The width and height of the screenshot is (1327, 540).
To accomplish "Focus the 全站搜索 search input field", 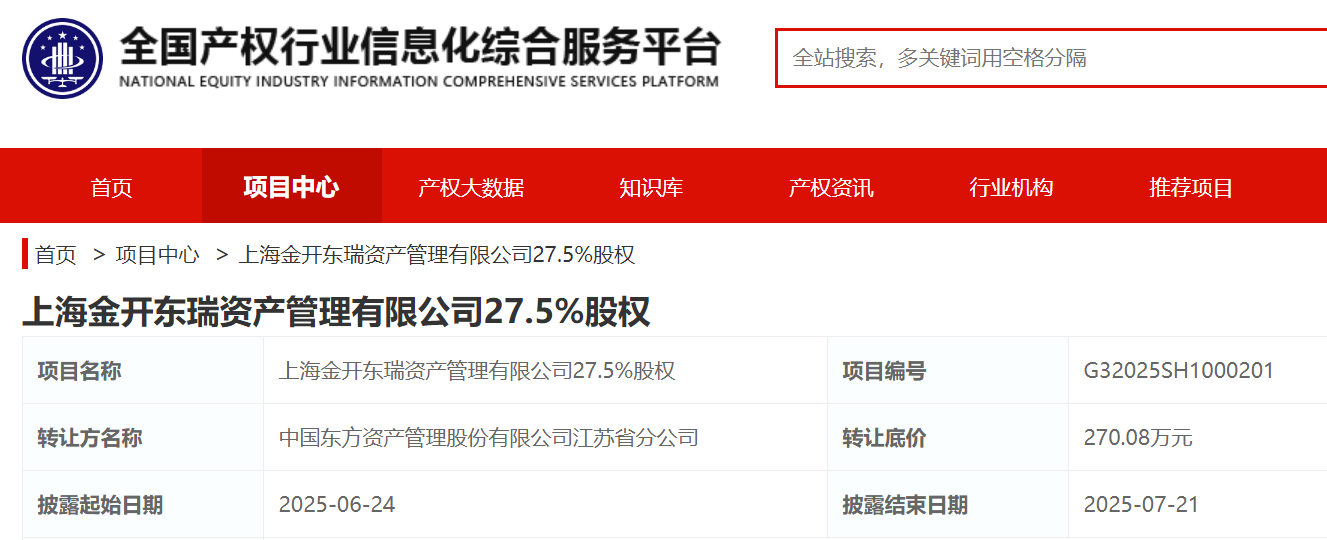I will pos(1051,58).
